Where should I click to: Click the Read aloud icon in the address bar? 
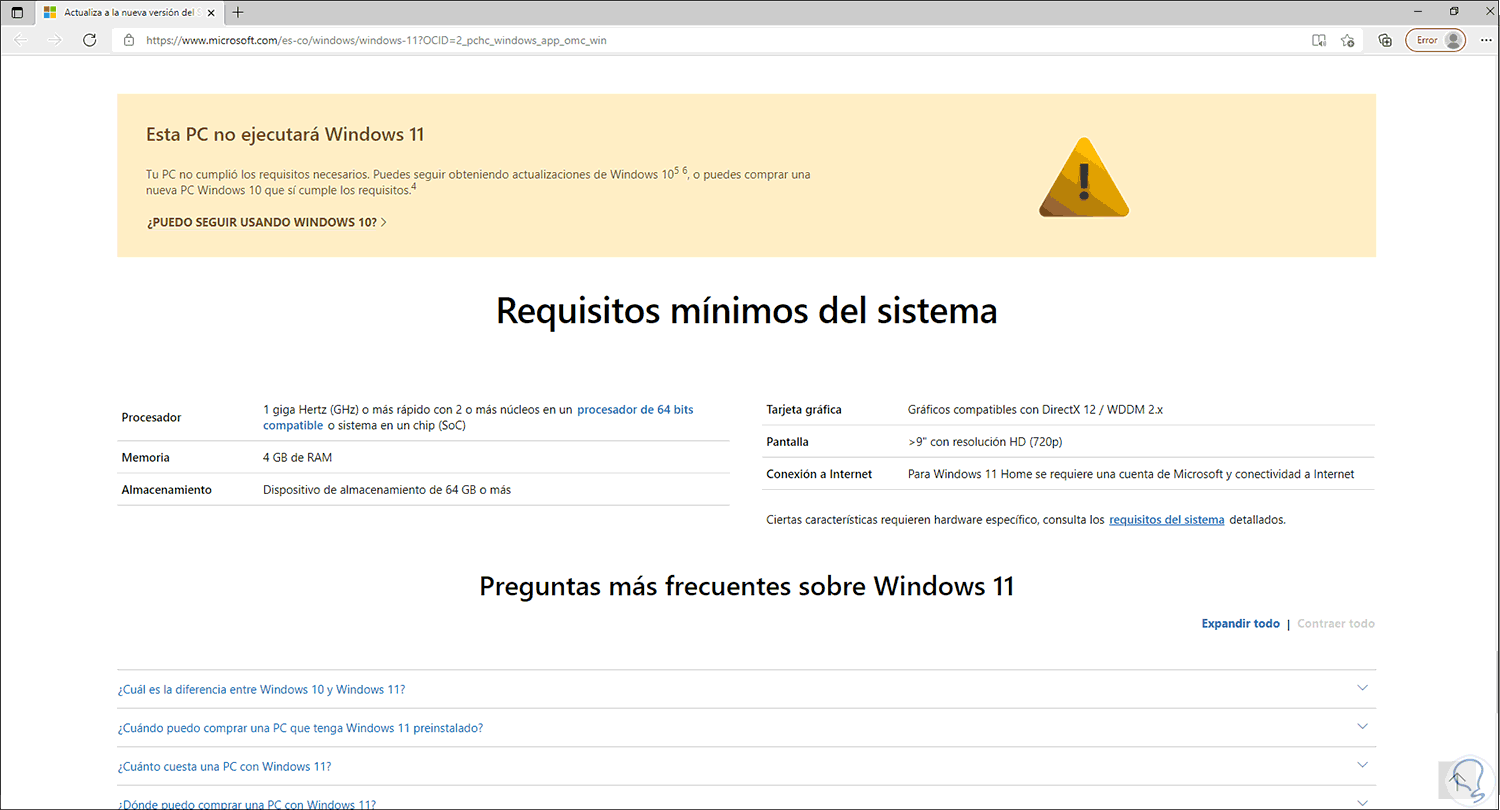pos(1319,40)
